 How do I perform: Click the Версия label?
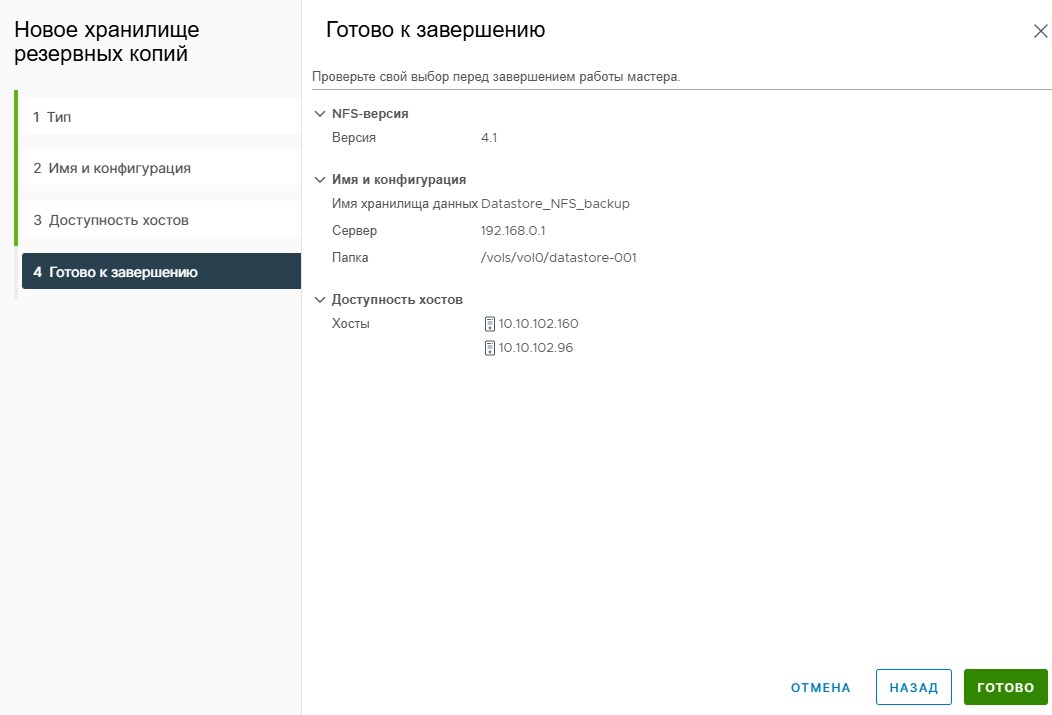354,138
